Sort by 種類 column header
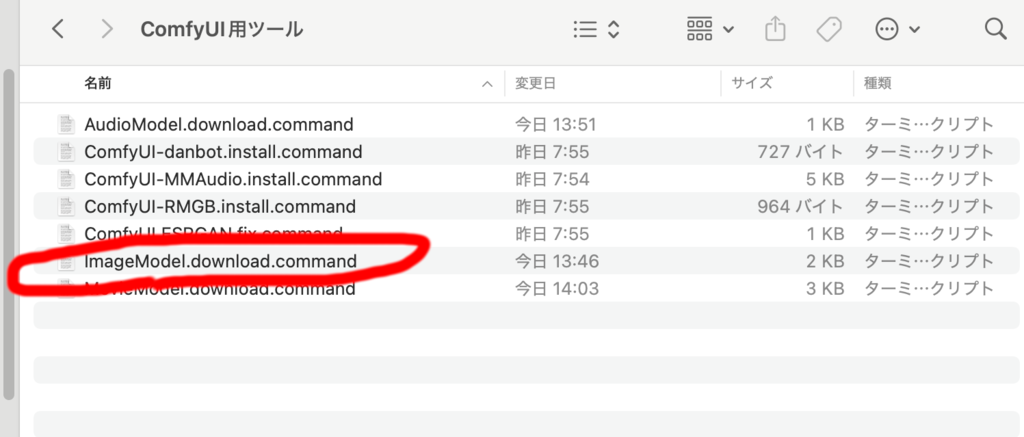The height and width of the screenshot is (437, 1024). [878, 83]
